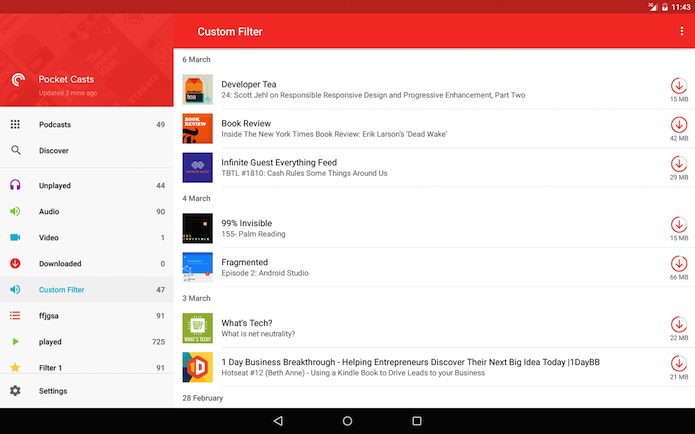This screenshot has width=695, height=434.
Task: Open the Developer Tea artwork thumbnail
Action: (x=197, y=89)
